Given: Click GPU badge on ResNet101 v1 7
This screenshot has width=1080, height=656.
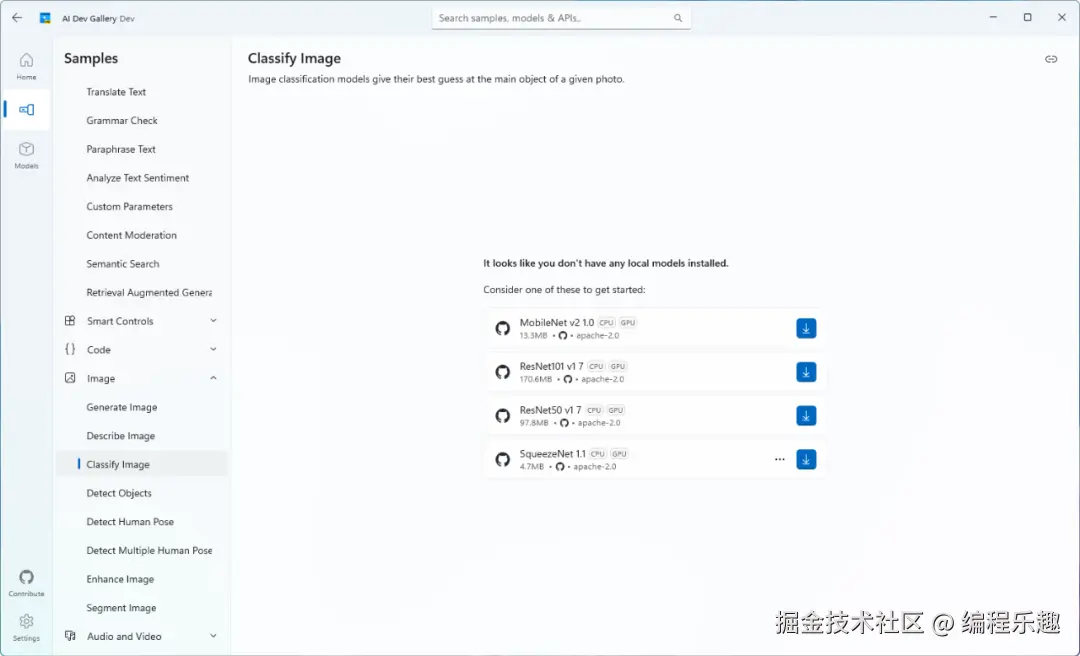Looking at the screenshot, I should 618,367.
